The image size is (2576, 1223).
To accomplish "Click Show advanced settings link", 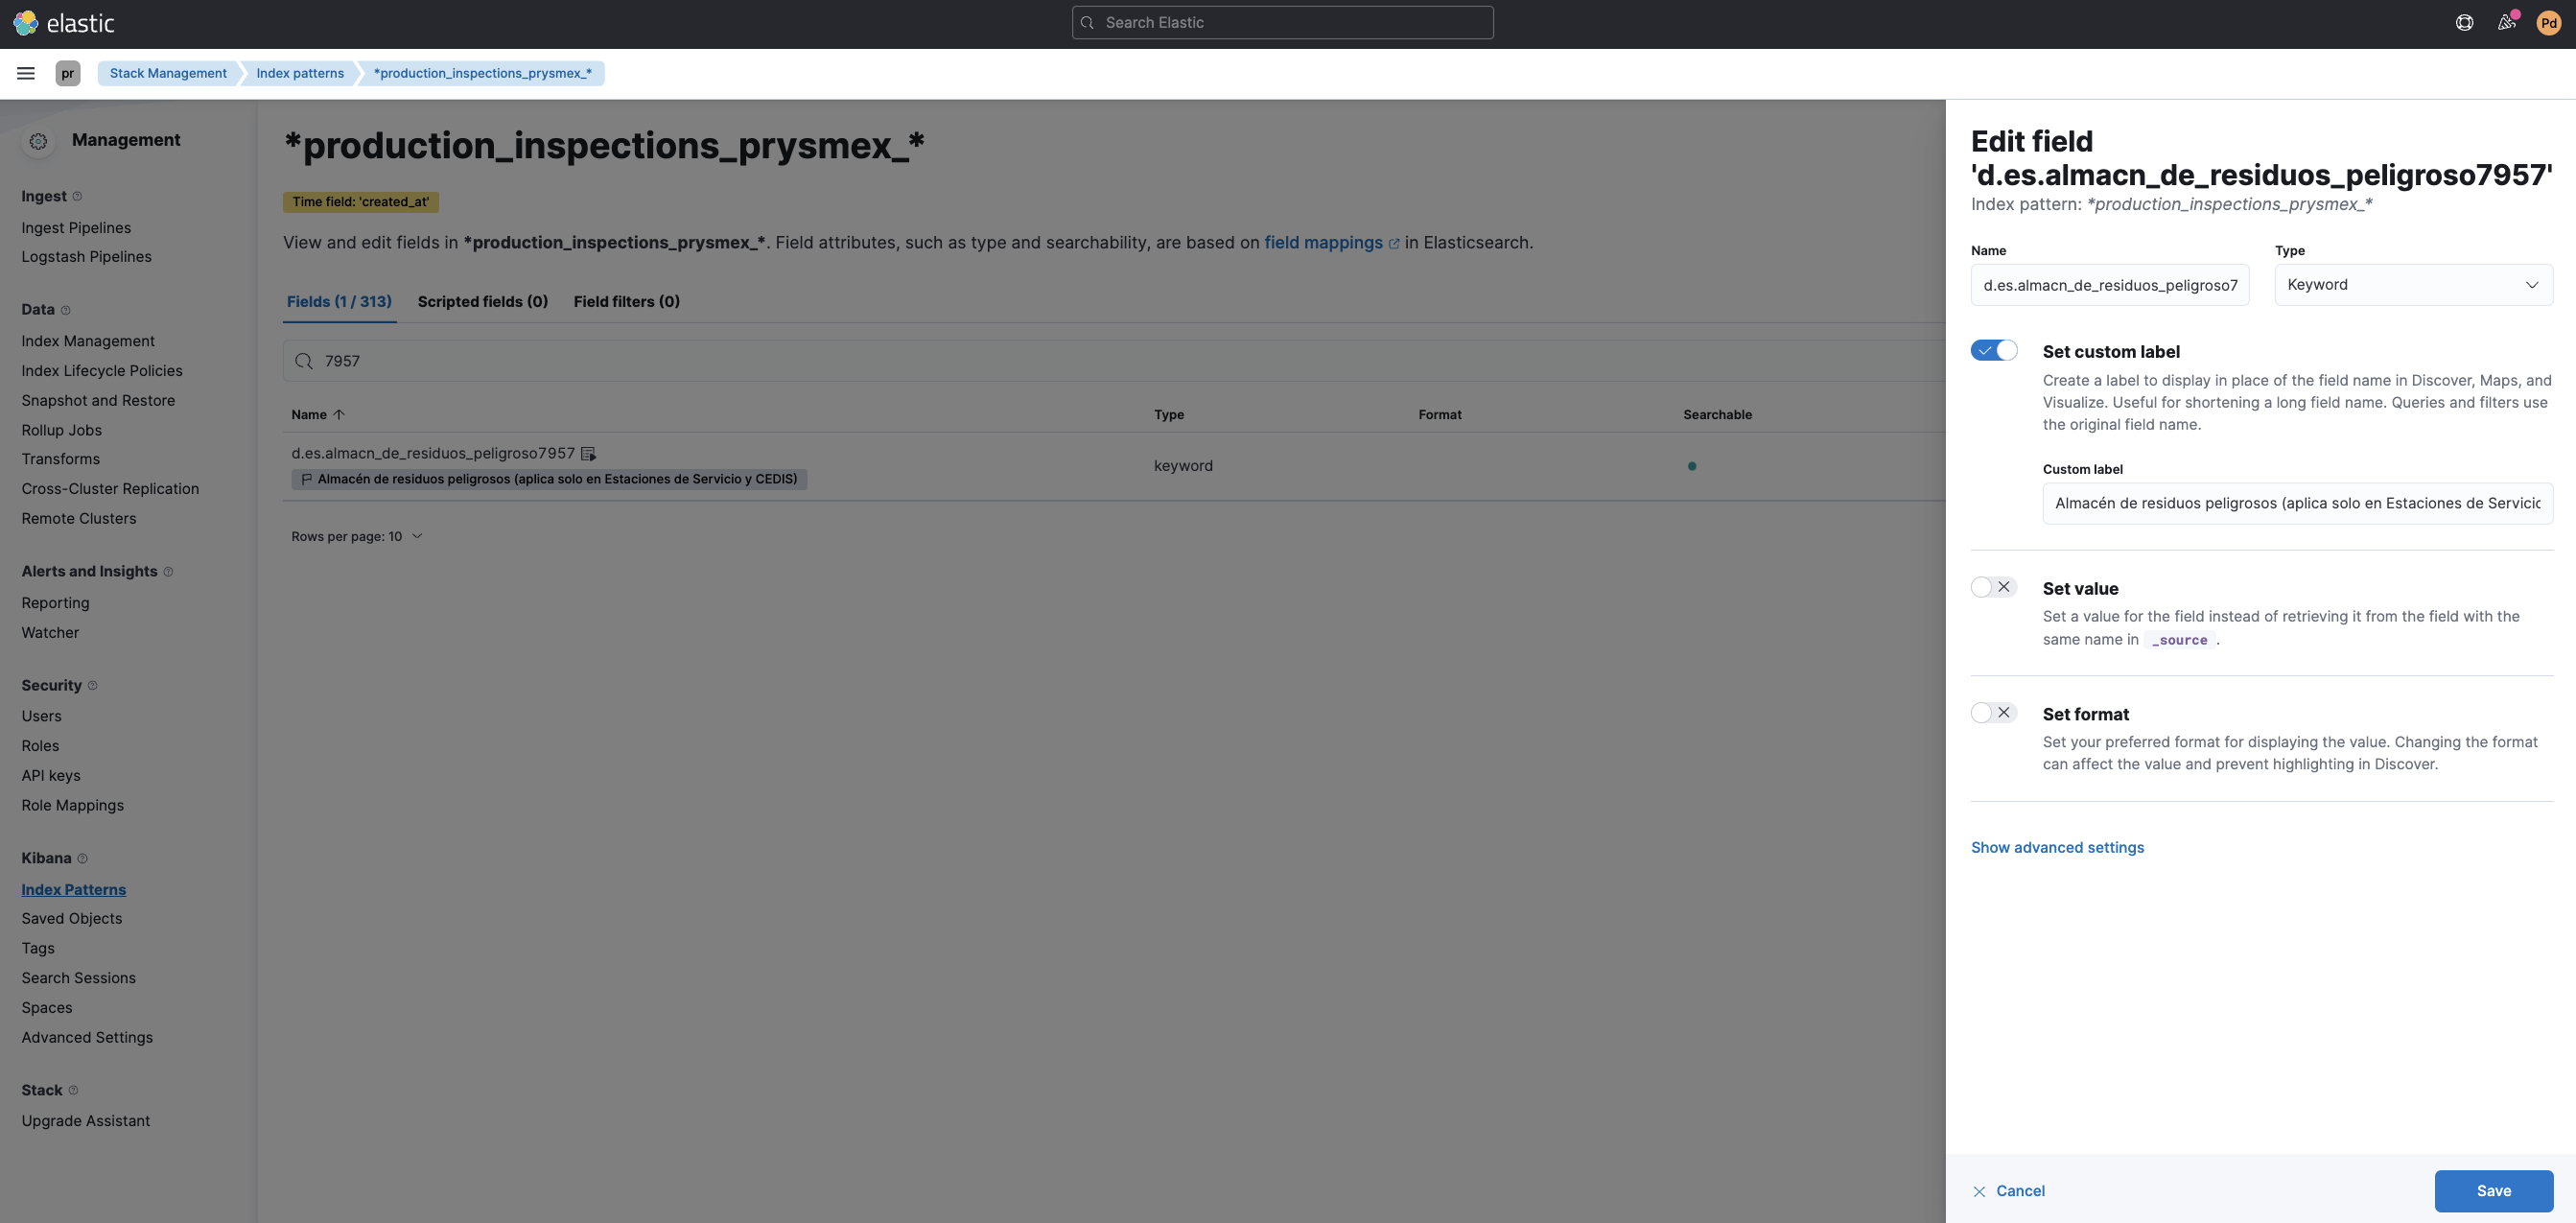I will coord(2057,847).
